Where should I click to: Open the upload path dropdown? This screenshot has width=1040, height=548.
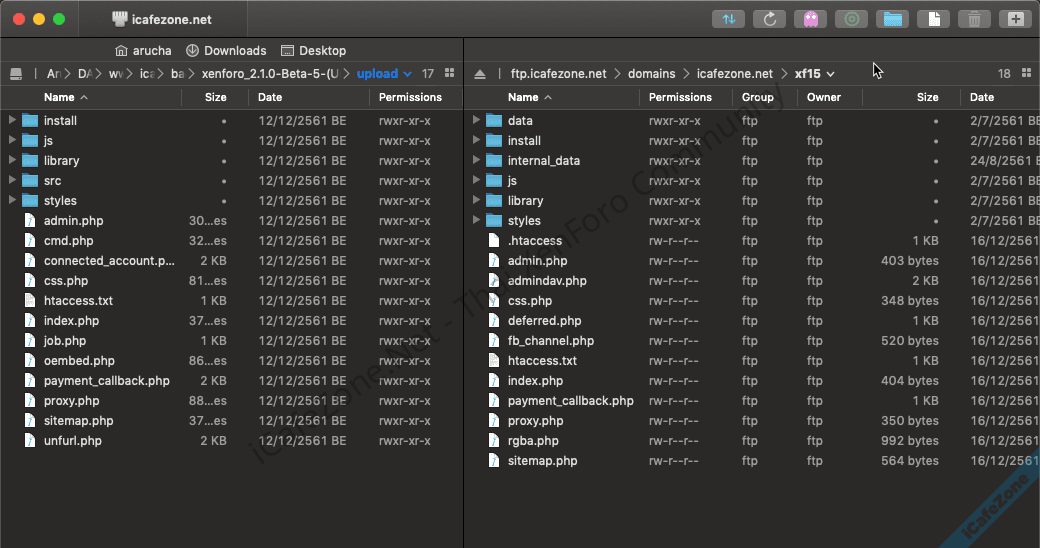(384, 74)
